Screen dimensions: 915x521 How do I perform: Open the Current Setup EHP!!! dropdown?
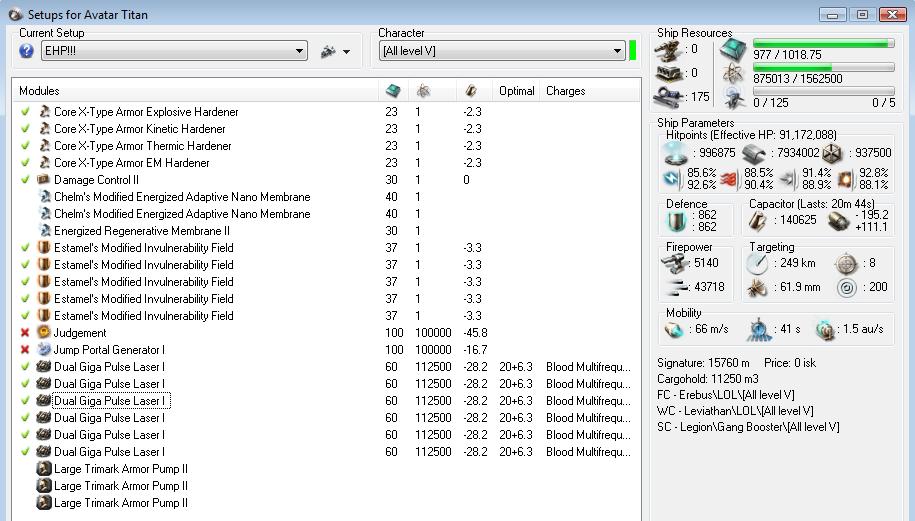tap(174, 51)
